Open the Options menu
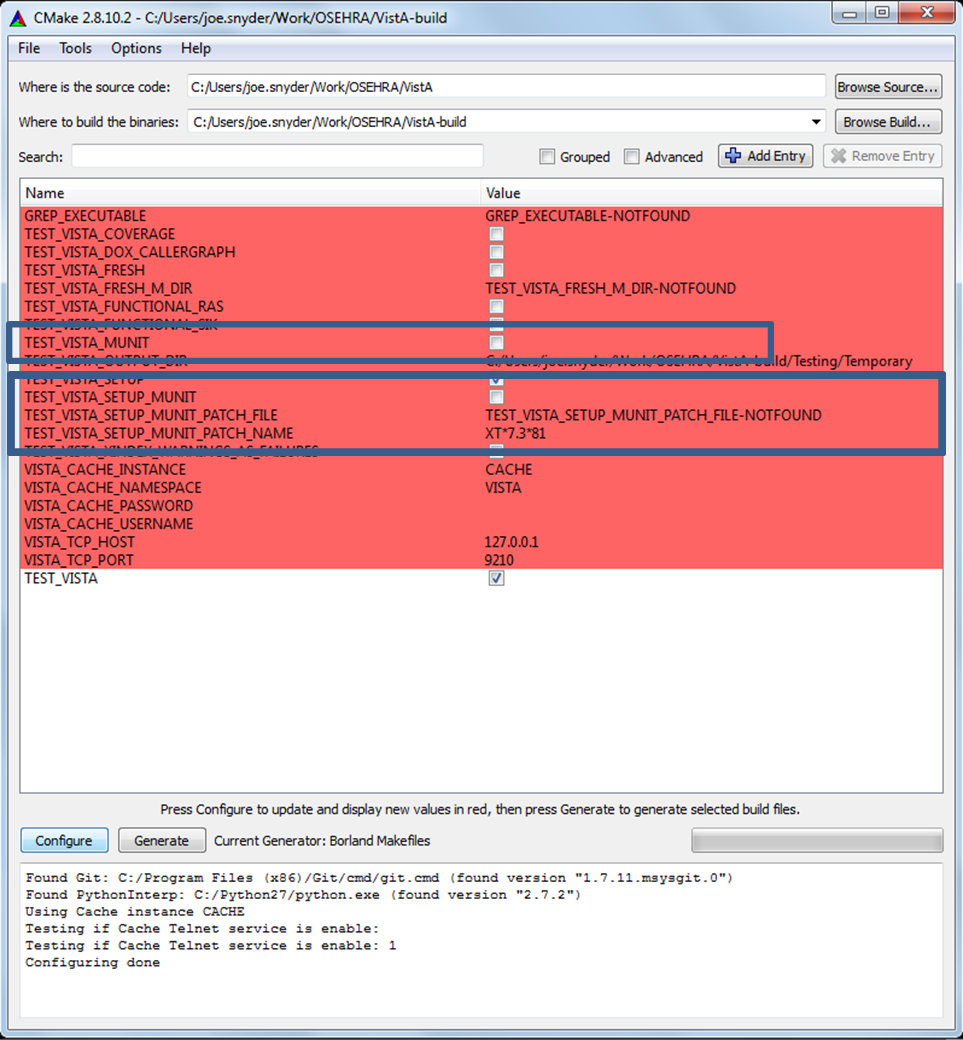Image resolution: width=963 pixels, height=1040 pixels. 136,48
